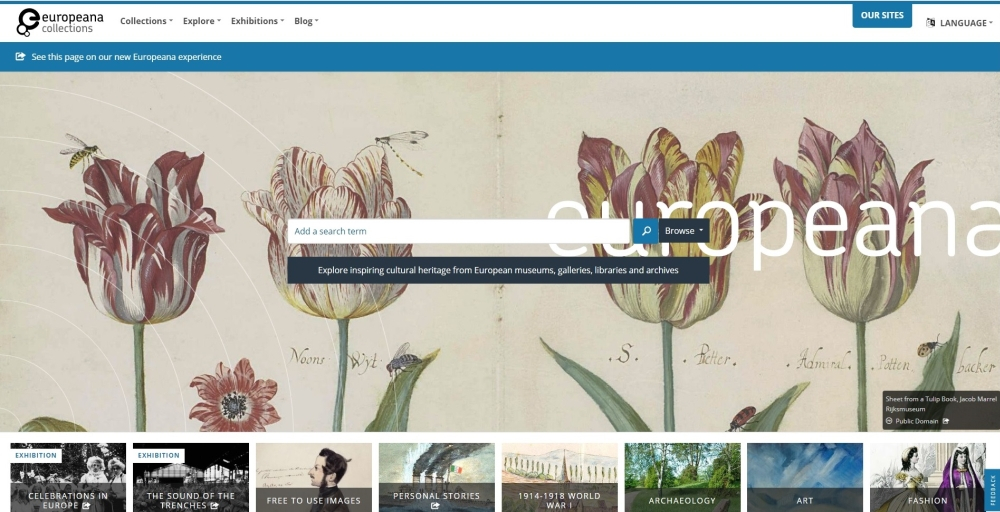The image size is (1000, 512).
Task: Click the Add a search term field
Action: coord(459,231)
